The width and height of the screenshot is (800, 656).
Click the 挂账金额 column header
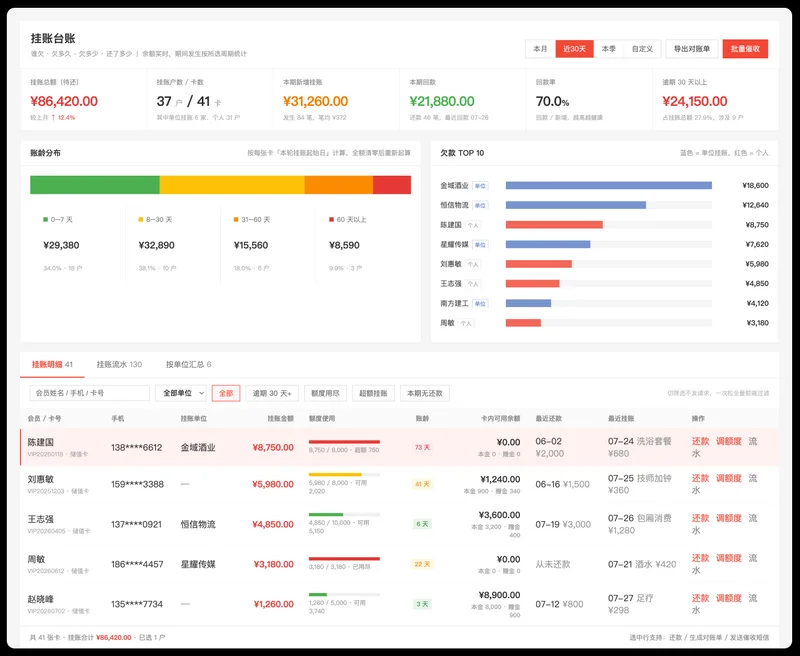point(281,418)
